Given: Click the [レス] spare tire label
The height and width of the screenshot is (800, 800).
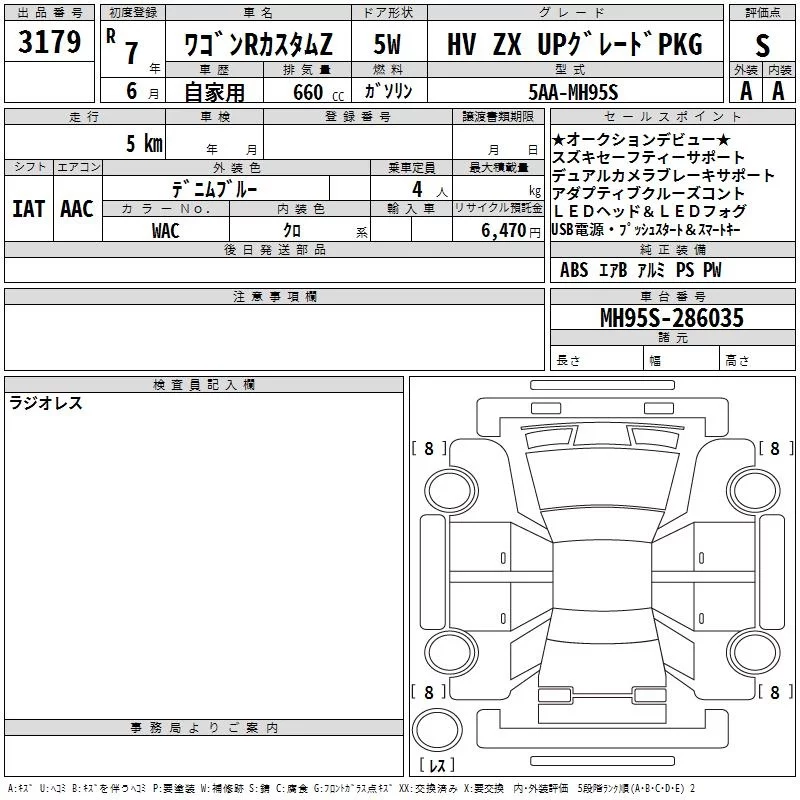Looking at the screenshot, I should point(437,765).
